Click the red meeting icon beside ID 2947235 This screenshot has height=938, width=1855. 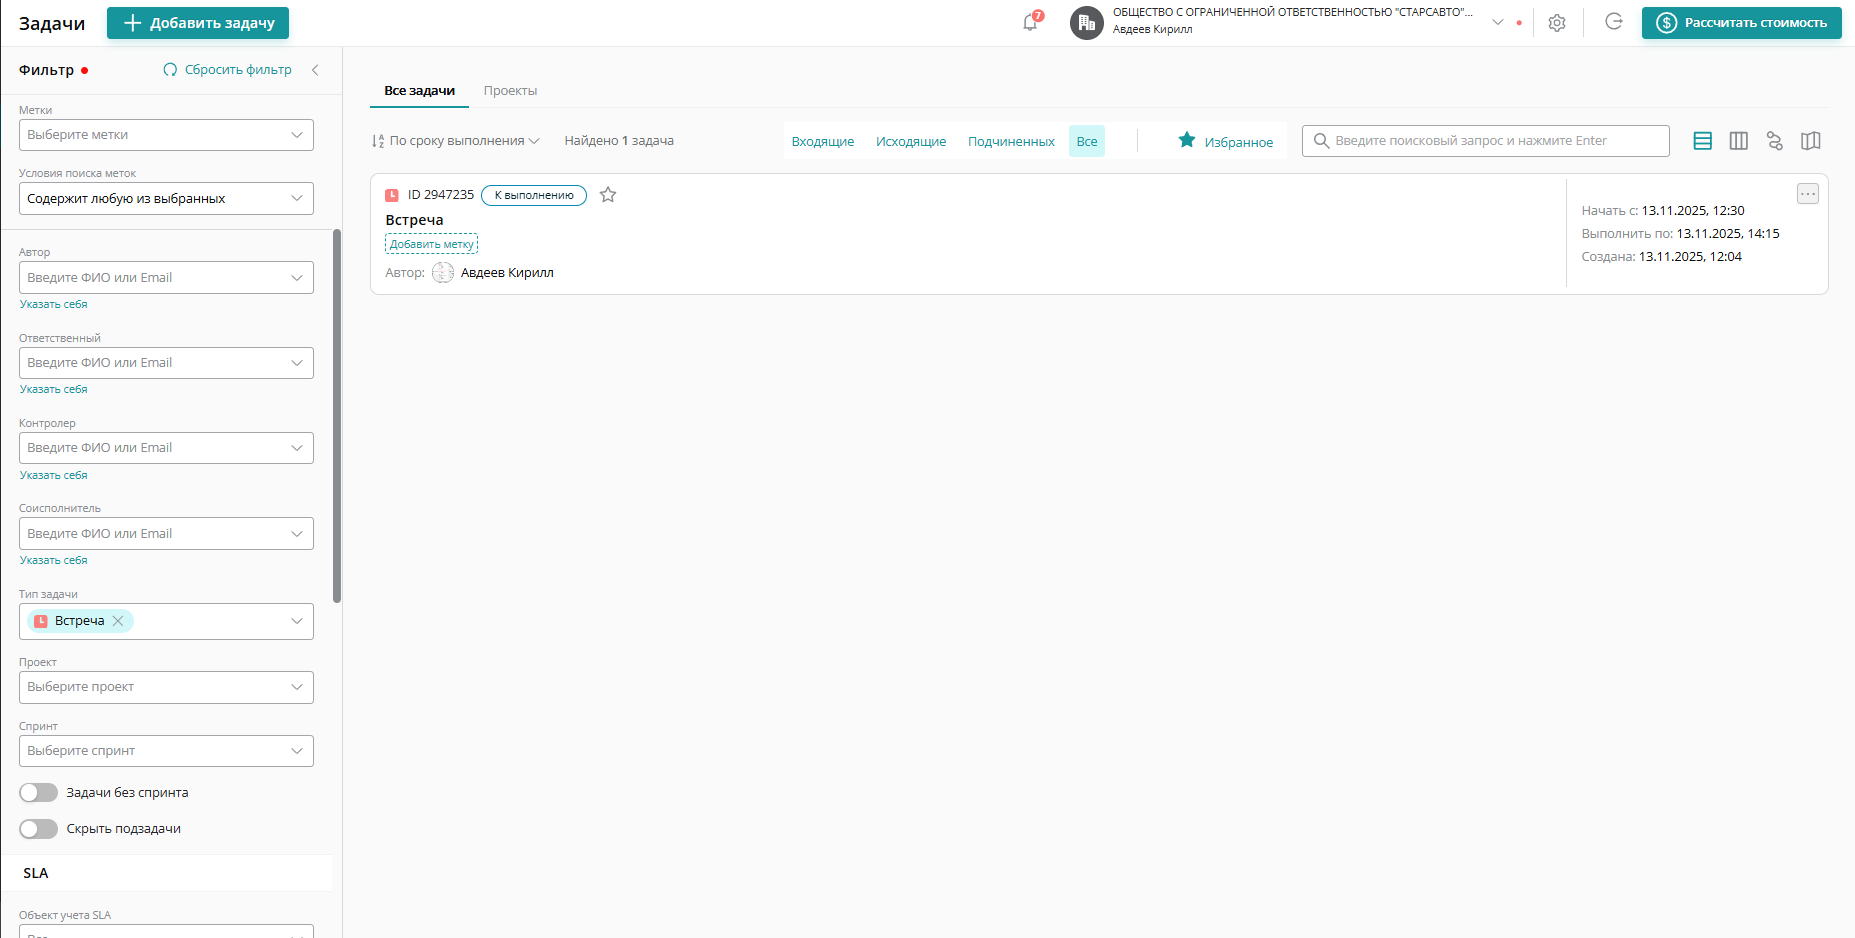392,195
